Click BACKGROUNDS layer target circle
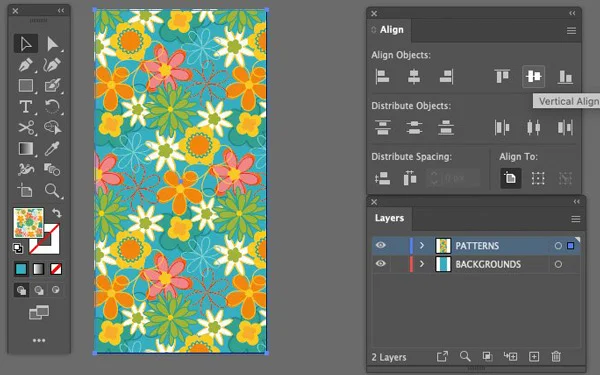The height and width of the screenshot is (375, 600). tap(558, 264)
